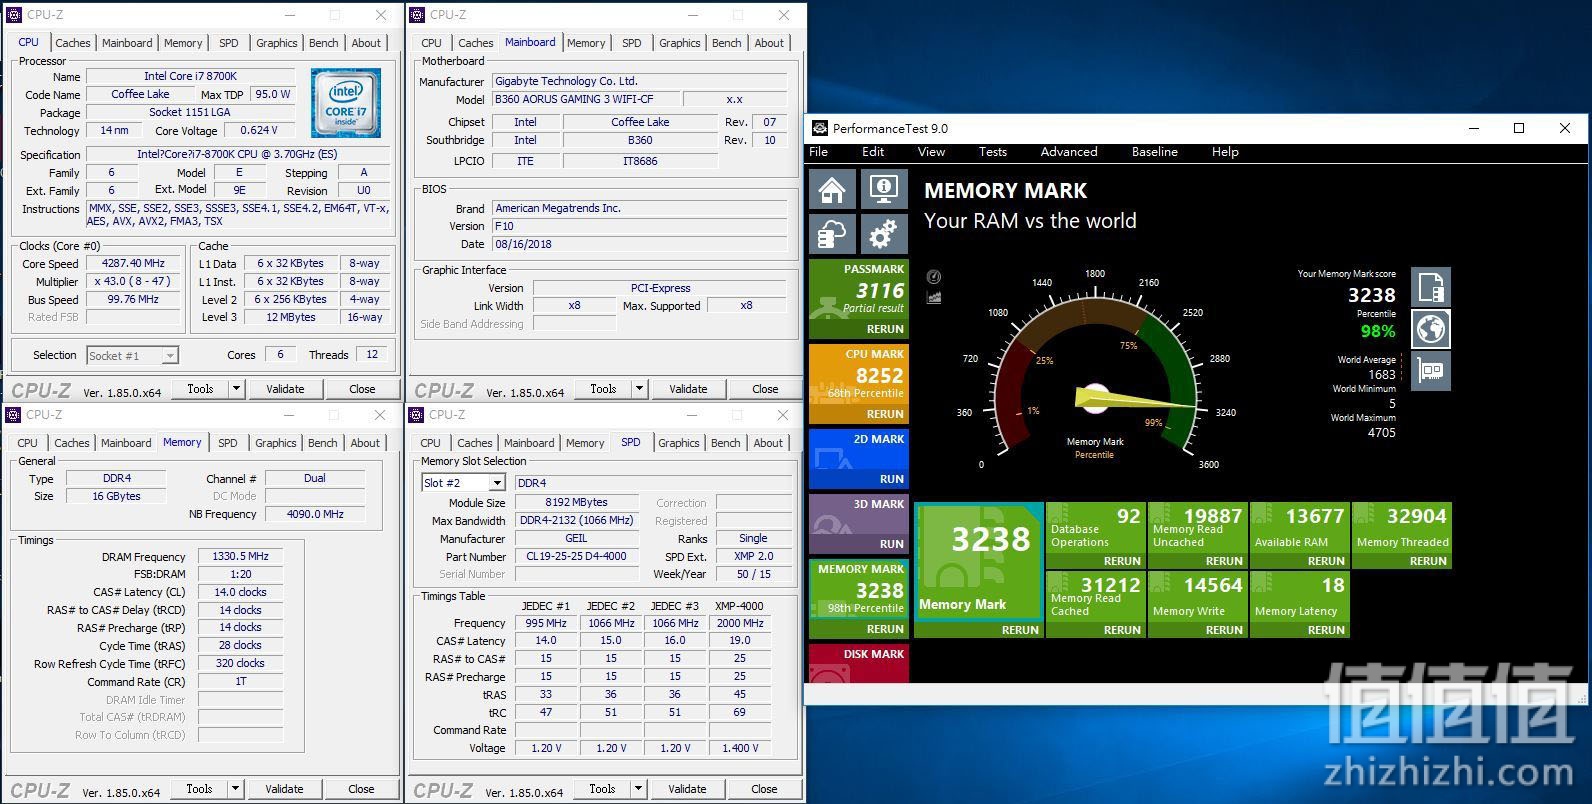Viewport: 1592px width, 804px height.
Task: Open the Available RAM result tile
Action: tap(1299, 536)
